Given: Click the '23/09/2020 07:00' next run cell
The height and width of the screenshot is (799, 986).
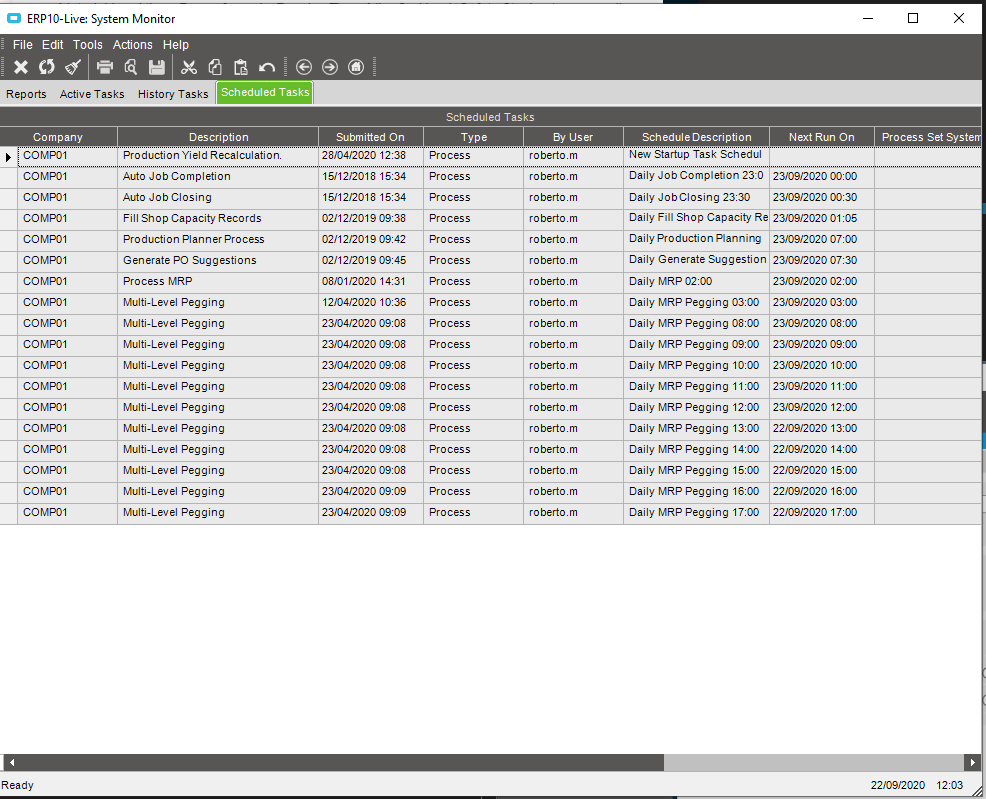Looking at the screenshot, I should [821, 240].
